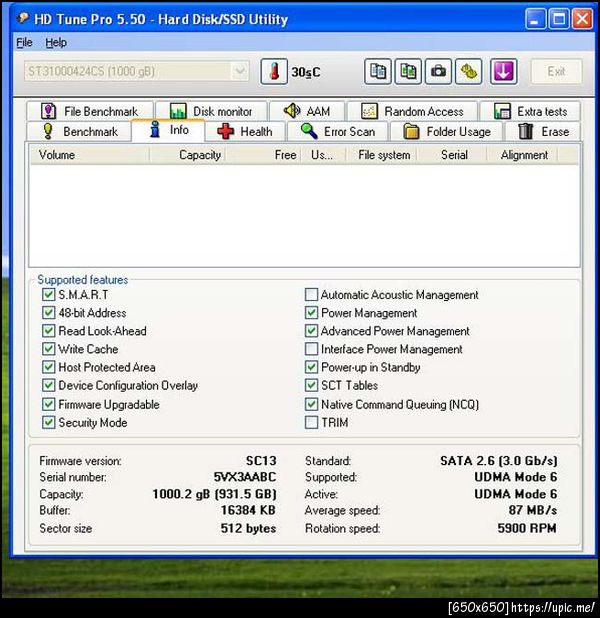The image size is (600, 618).
Task: Switch to the Disk monitor tab
Action: pos(211,111)
